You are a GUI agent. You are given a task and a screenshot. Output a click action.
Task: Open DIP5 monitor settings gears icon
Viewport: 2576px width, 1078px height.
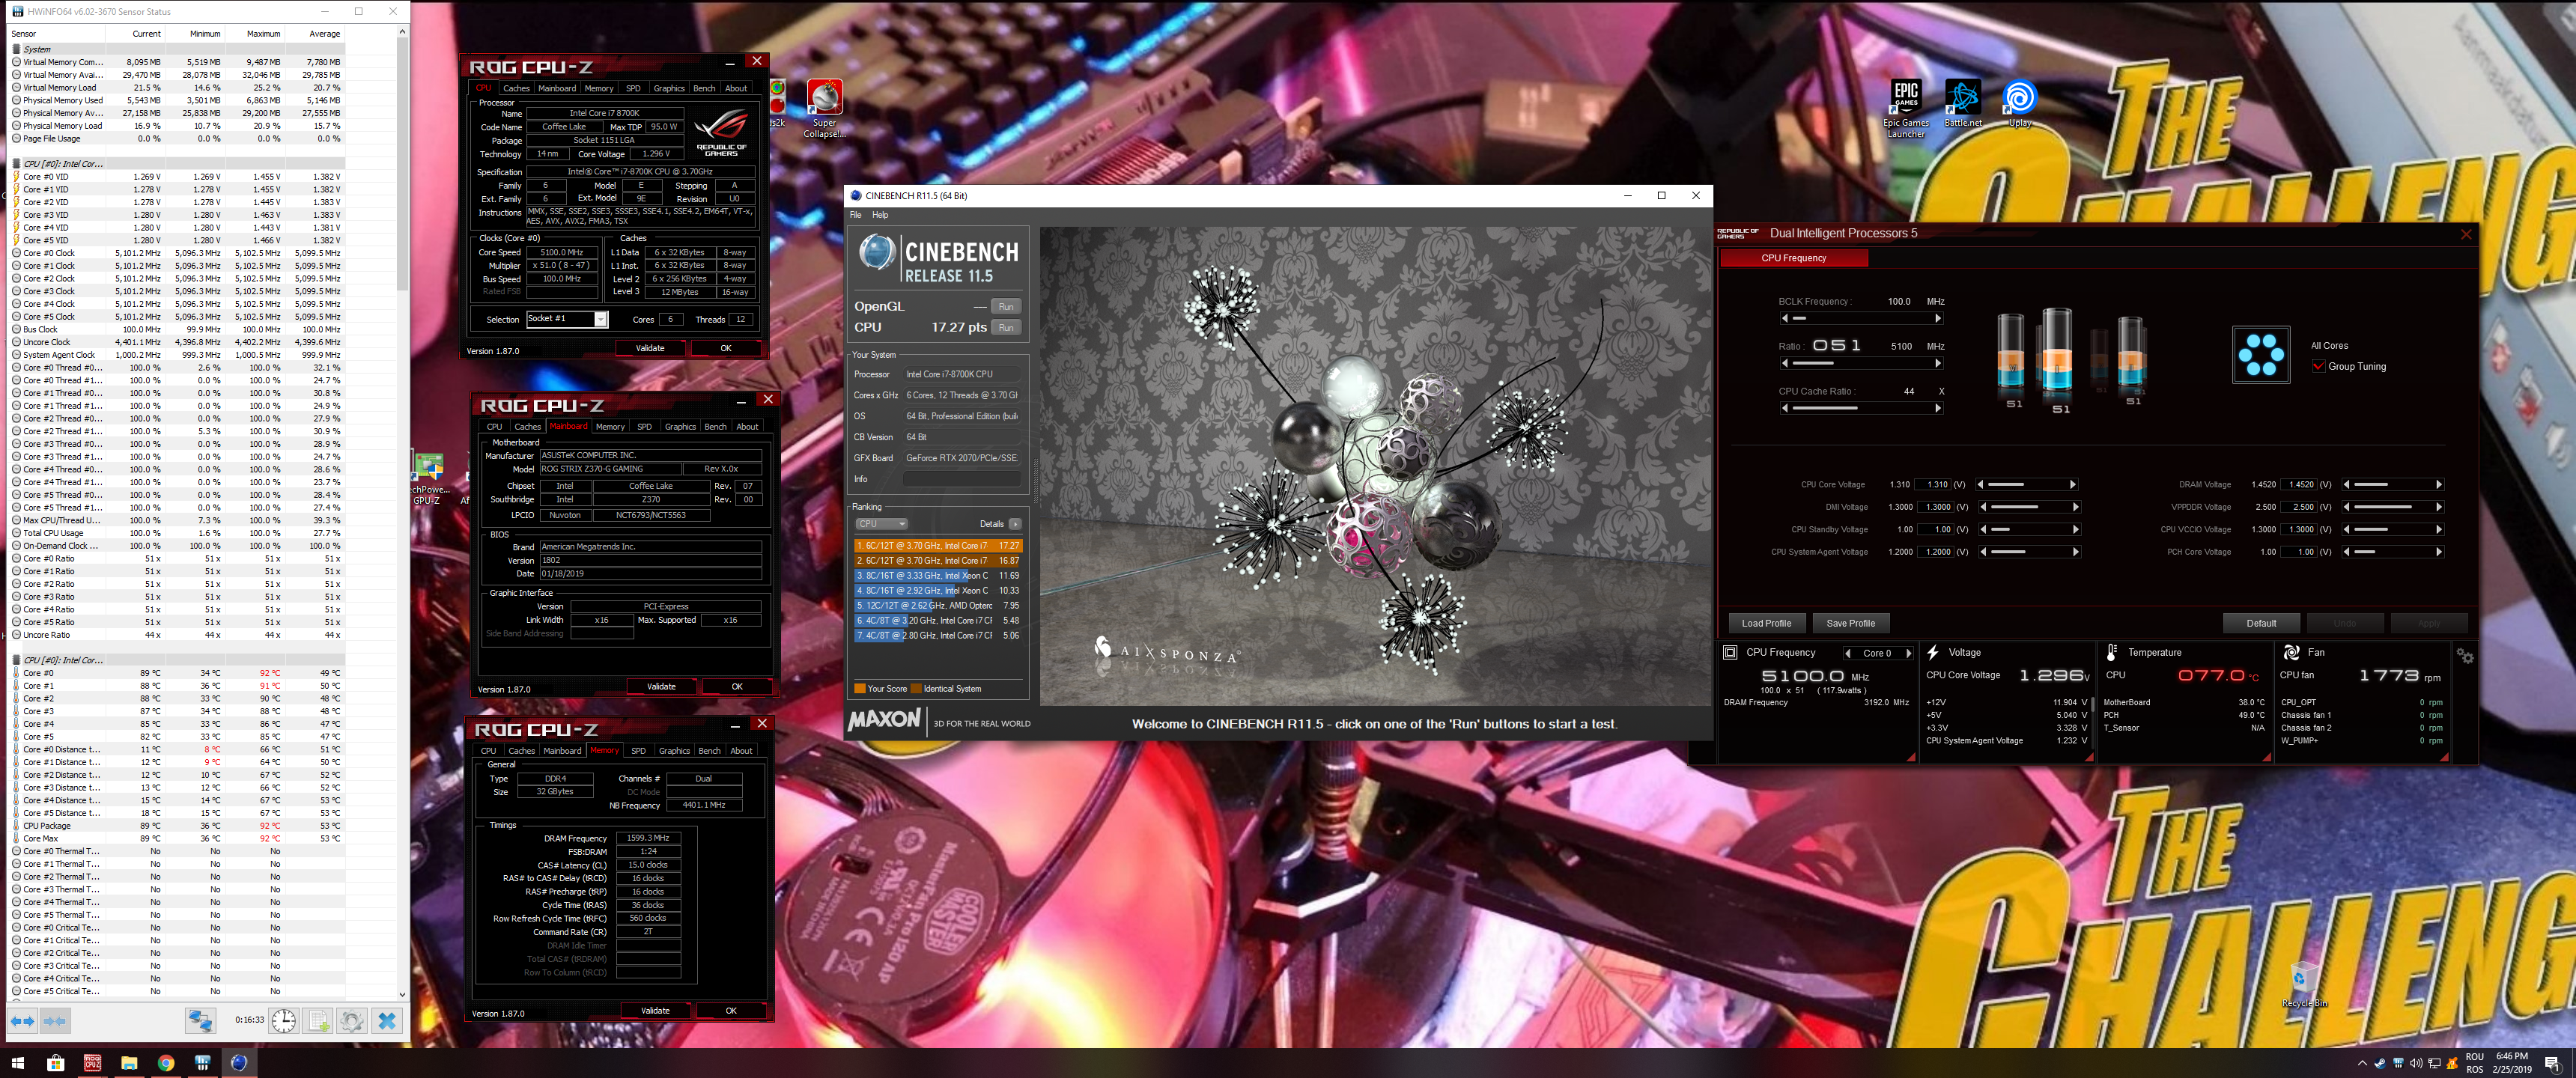(2464, 657)
